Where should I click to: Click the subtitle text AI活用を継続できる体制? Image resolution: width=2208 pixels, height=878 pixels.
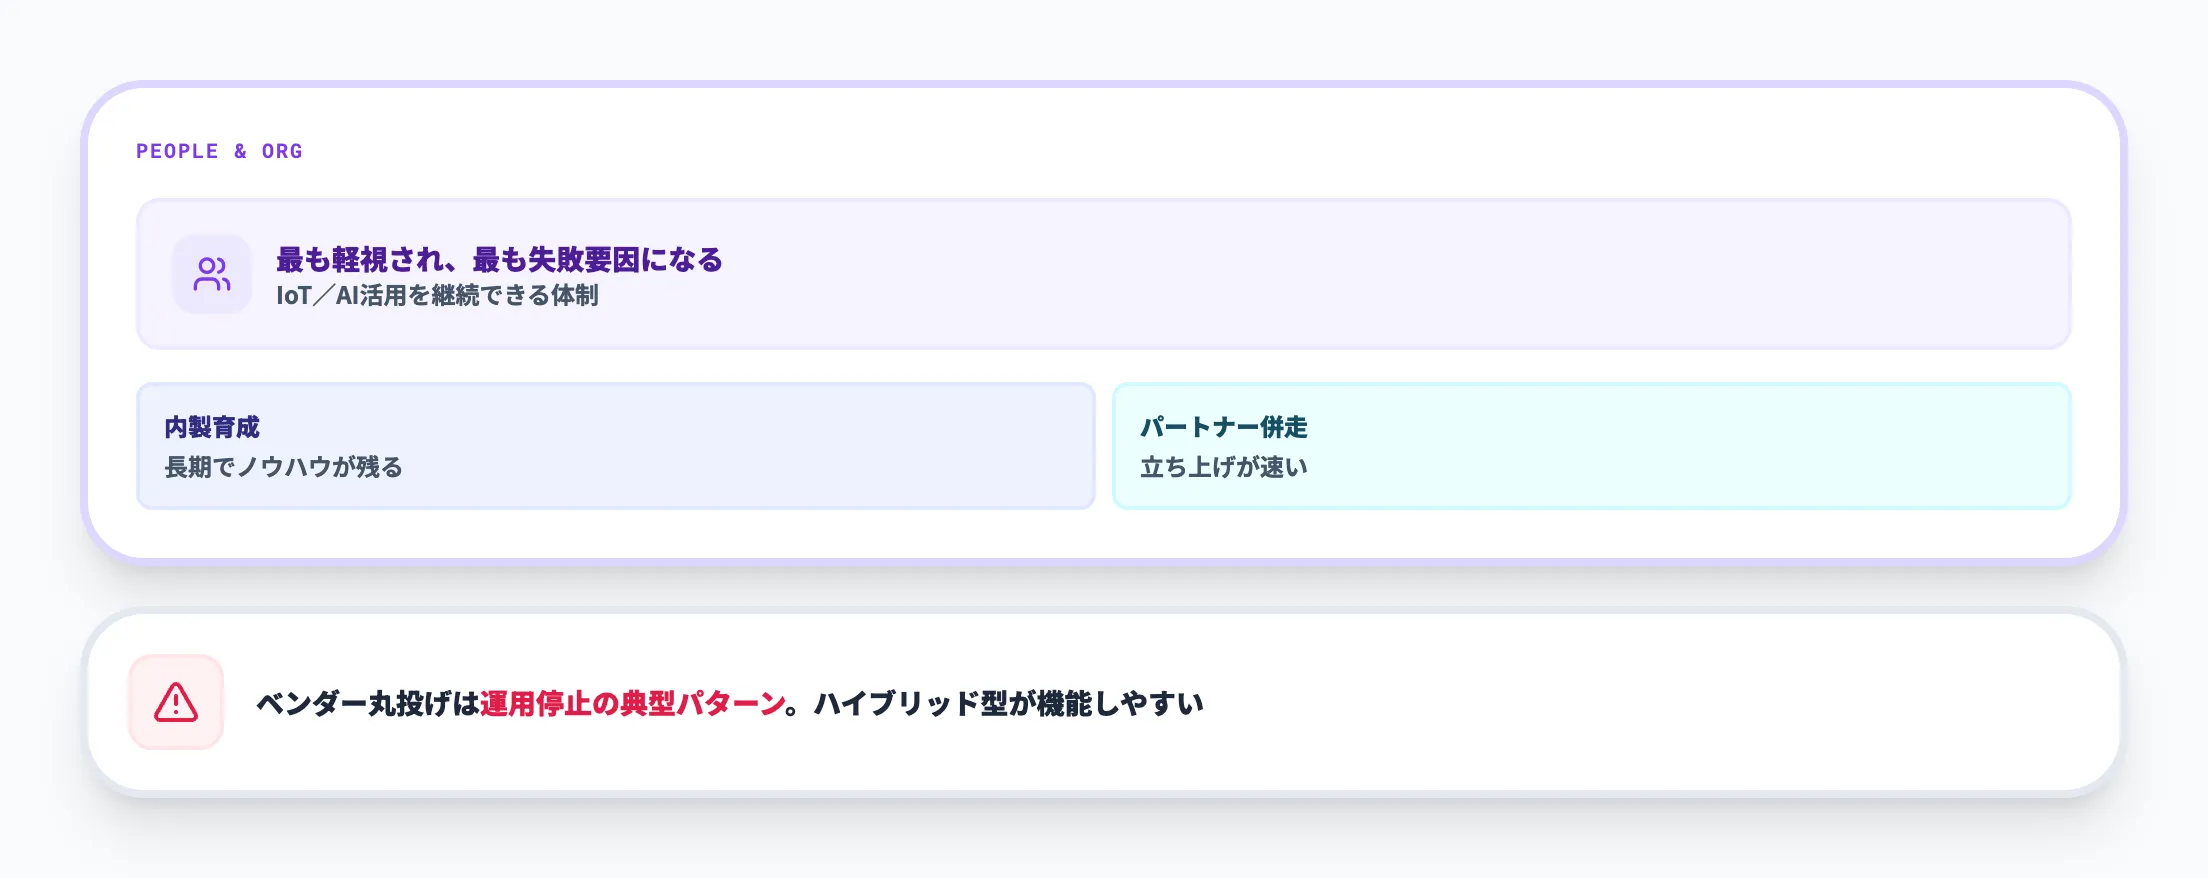pos(467,296)
